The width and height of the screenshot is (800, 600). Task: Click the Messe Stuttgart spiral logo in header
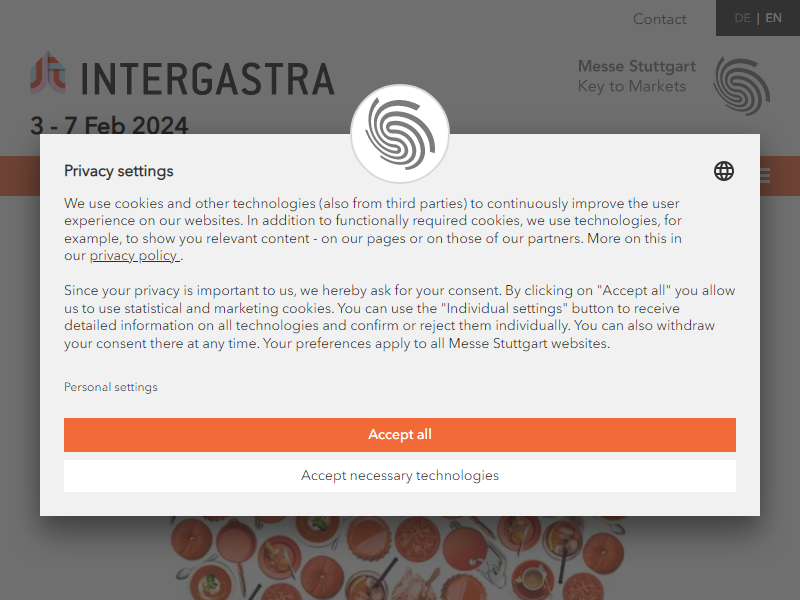coord(742,86)
